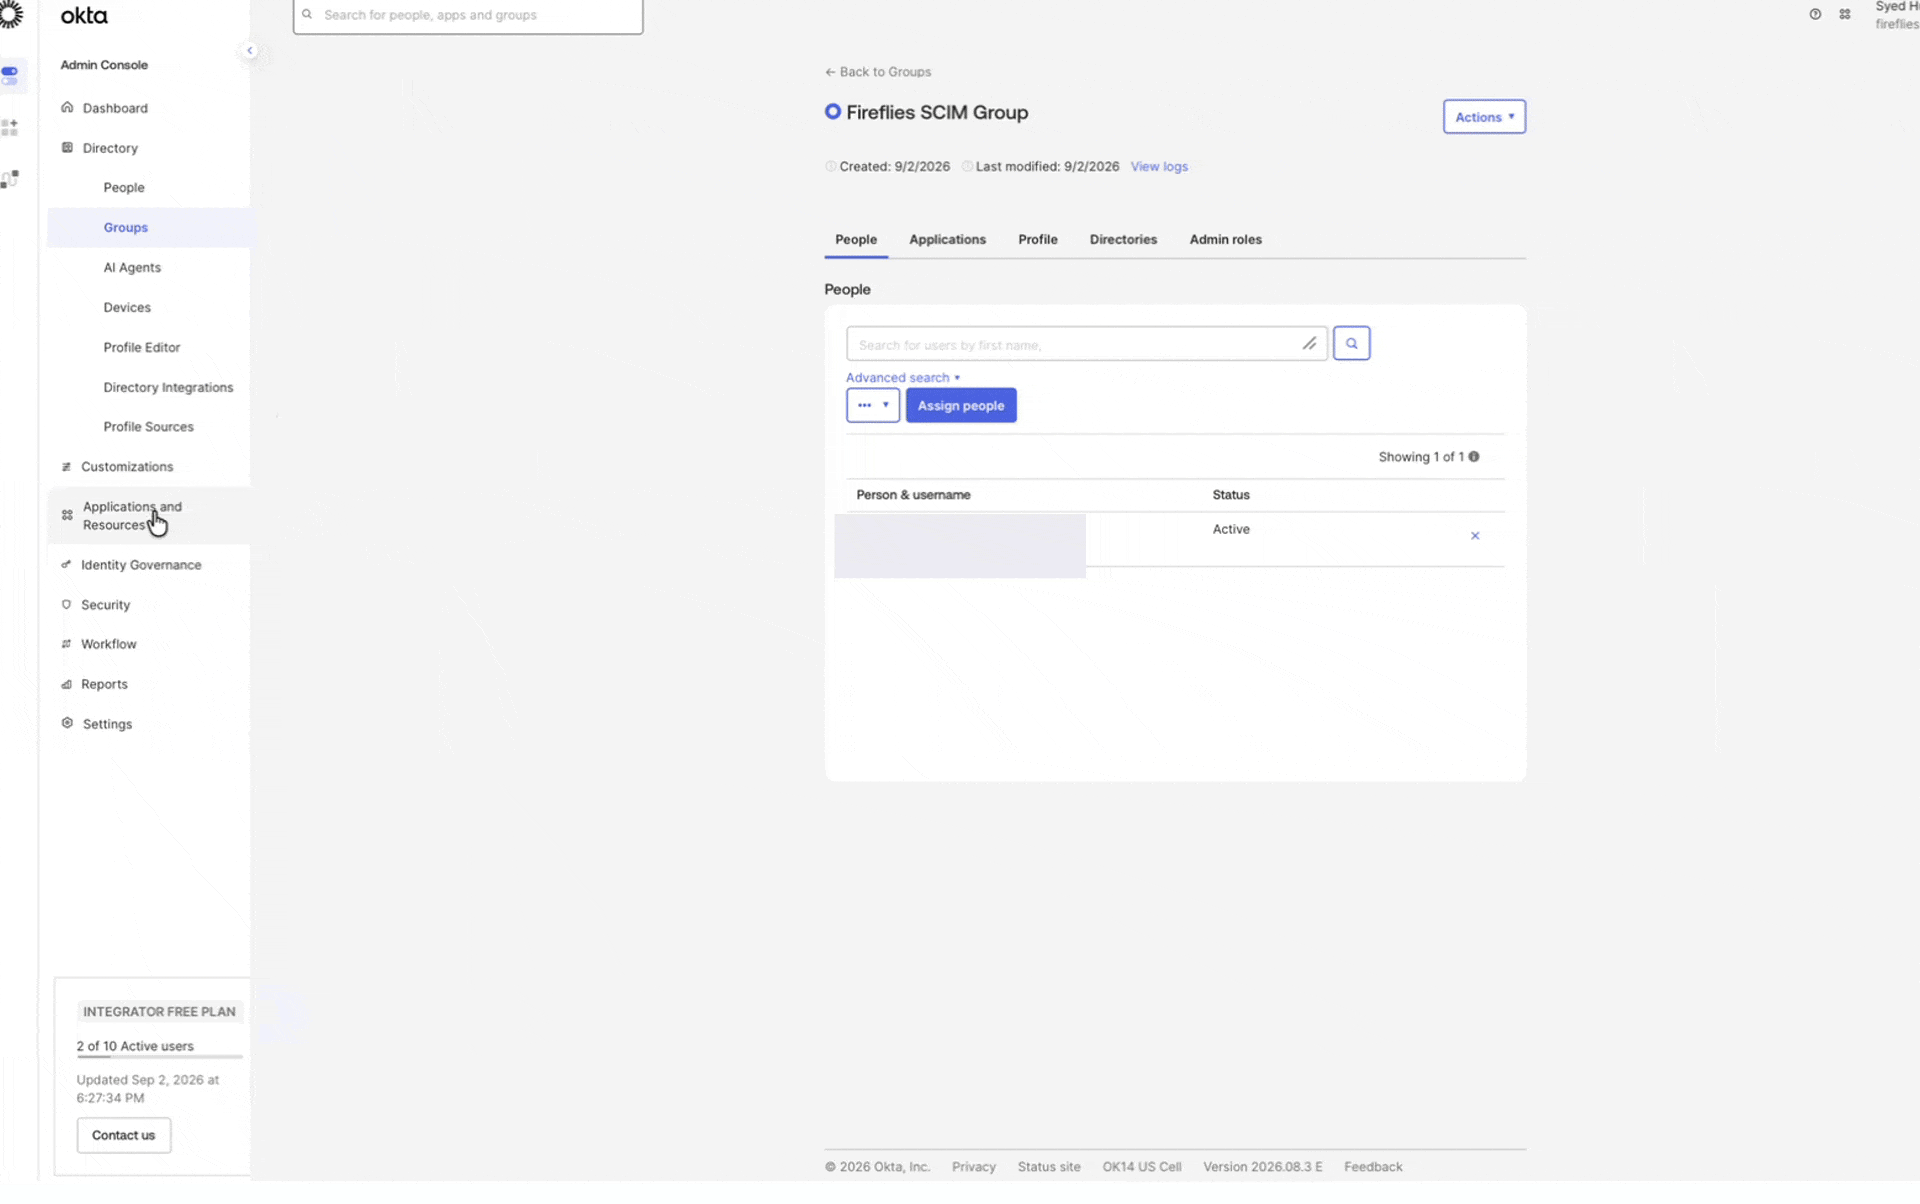Screen dimensions: 1920x1204
Task: Expand the Settings section
Action: pyautogui.click(x=107, y=724)
